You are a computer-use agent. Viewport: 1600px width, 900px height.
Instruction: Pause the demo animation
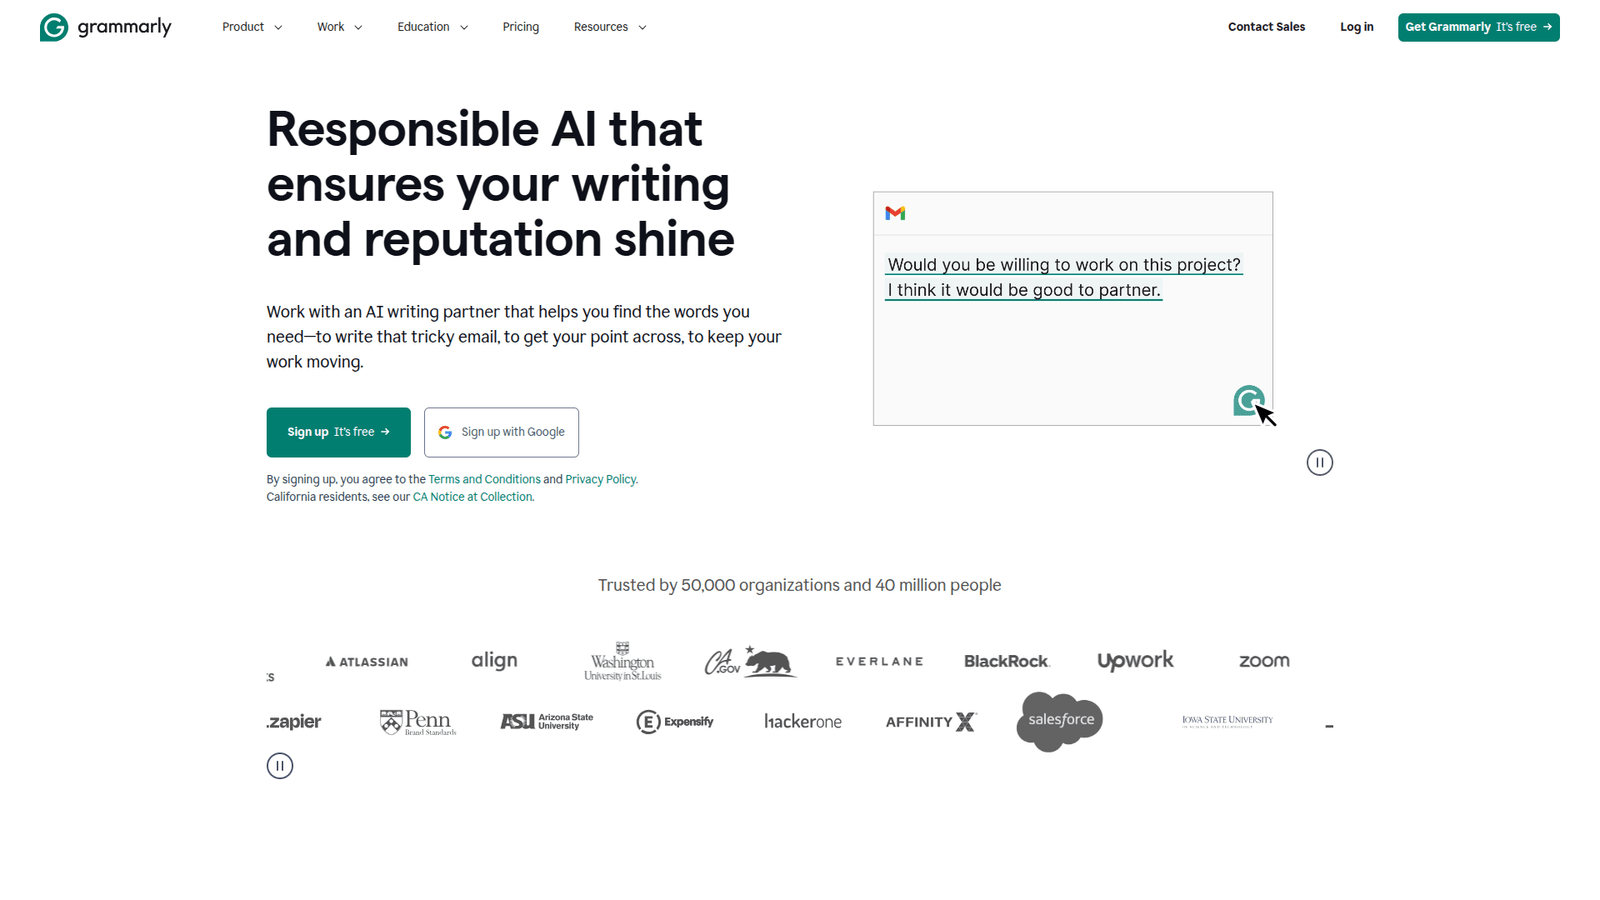click(1319, 462)
